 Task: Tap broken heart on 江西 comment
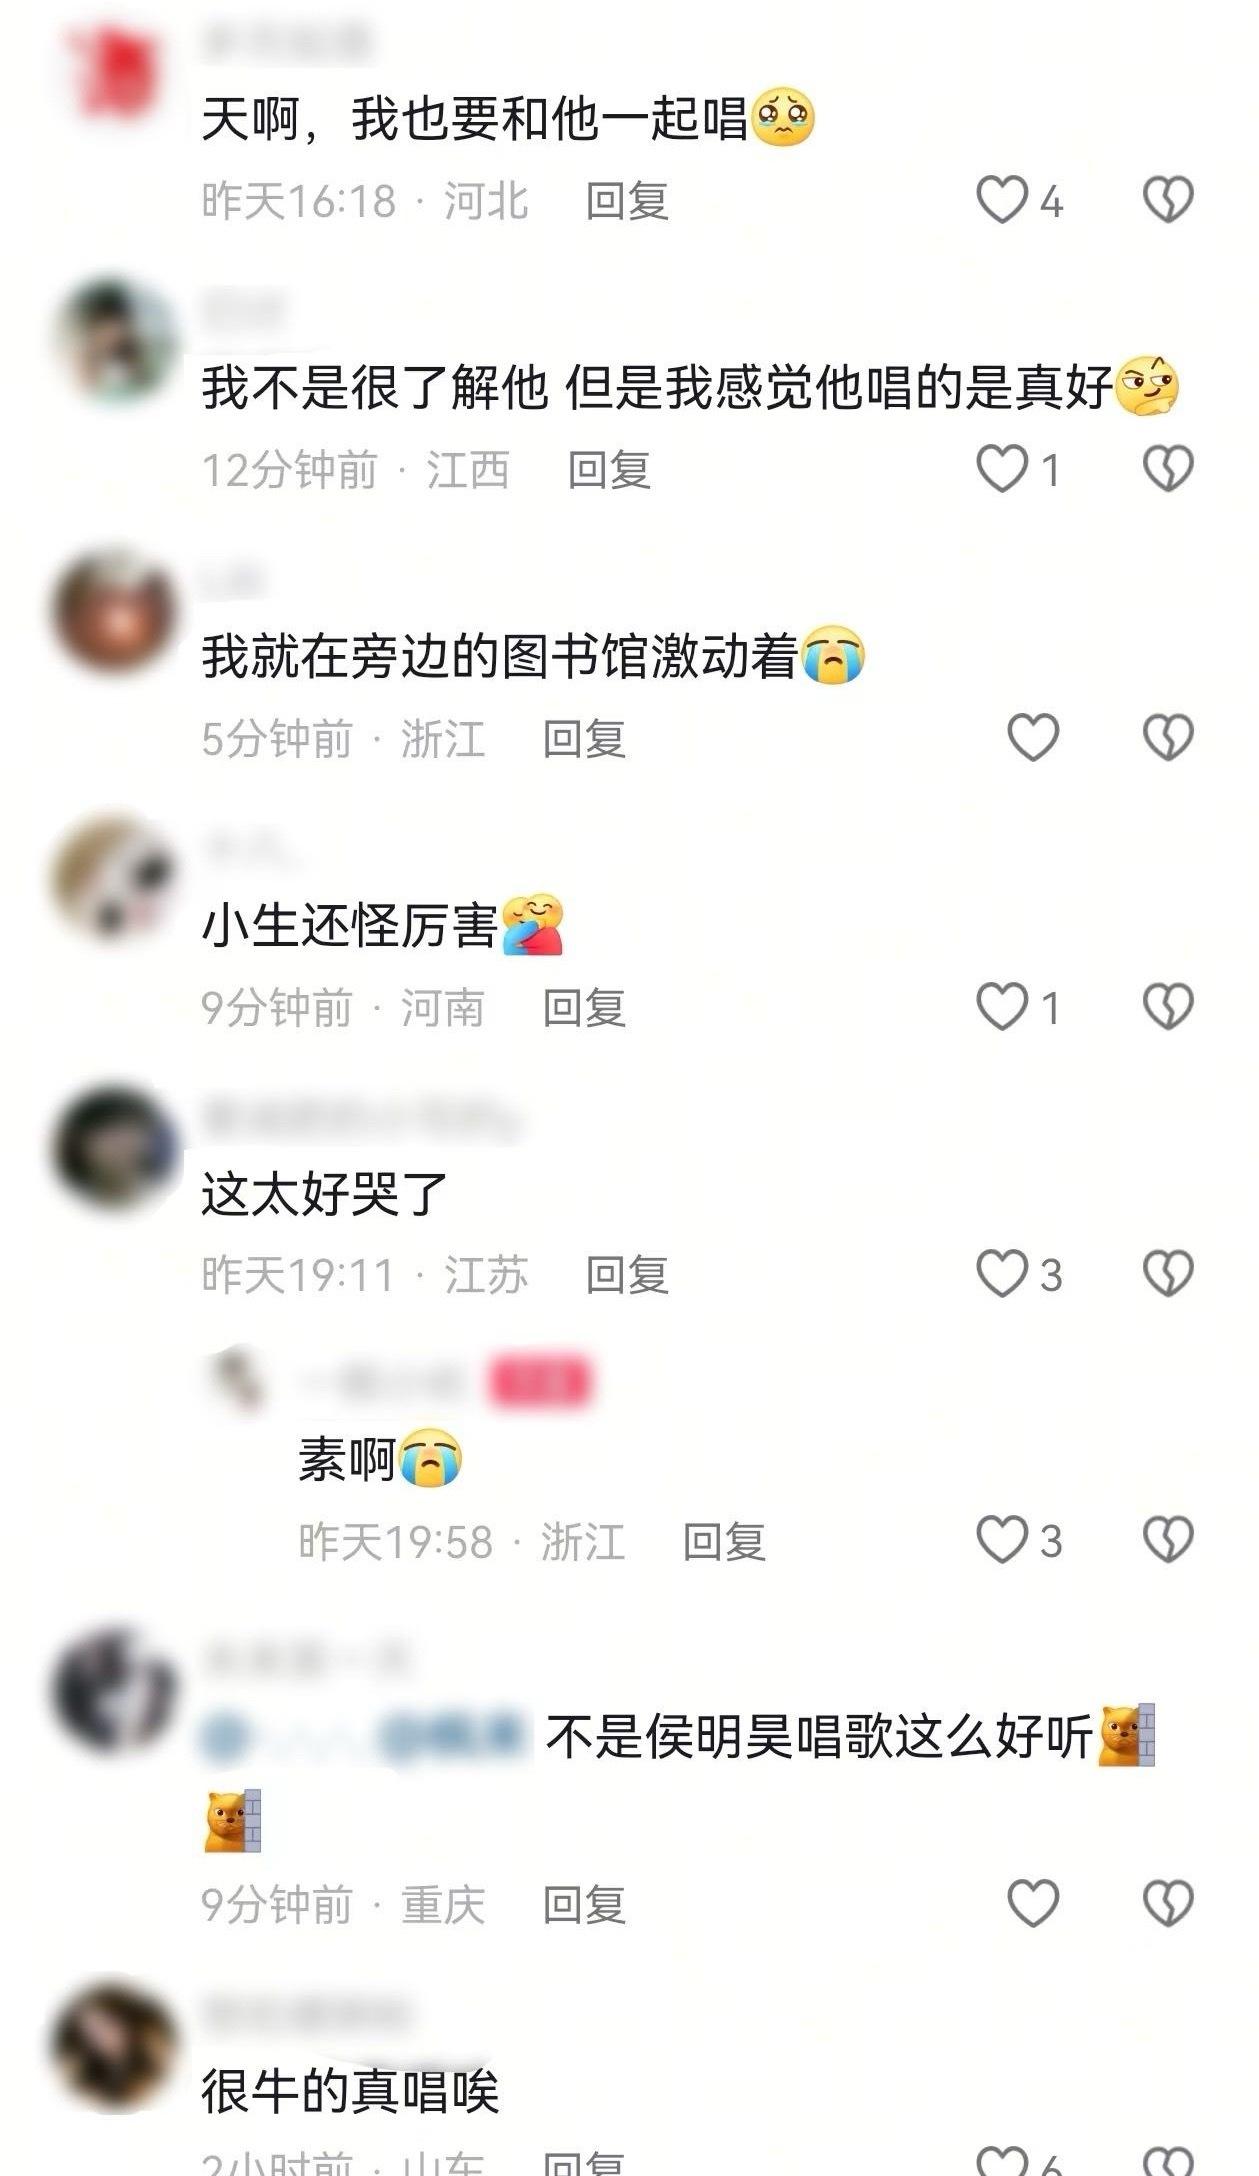click(x=1168, y=468)
